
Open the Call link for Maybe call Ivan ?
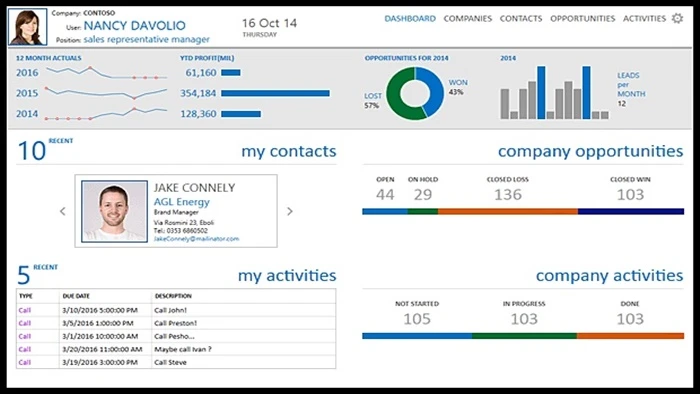pos(25,349)
